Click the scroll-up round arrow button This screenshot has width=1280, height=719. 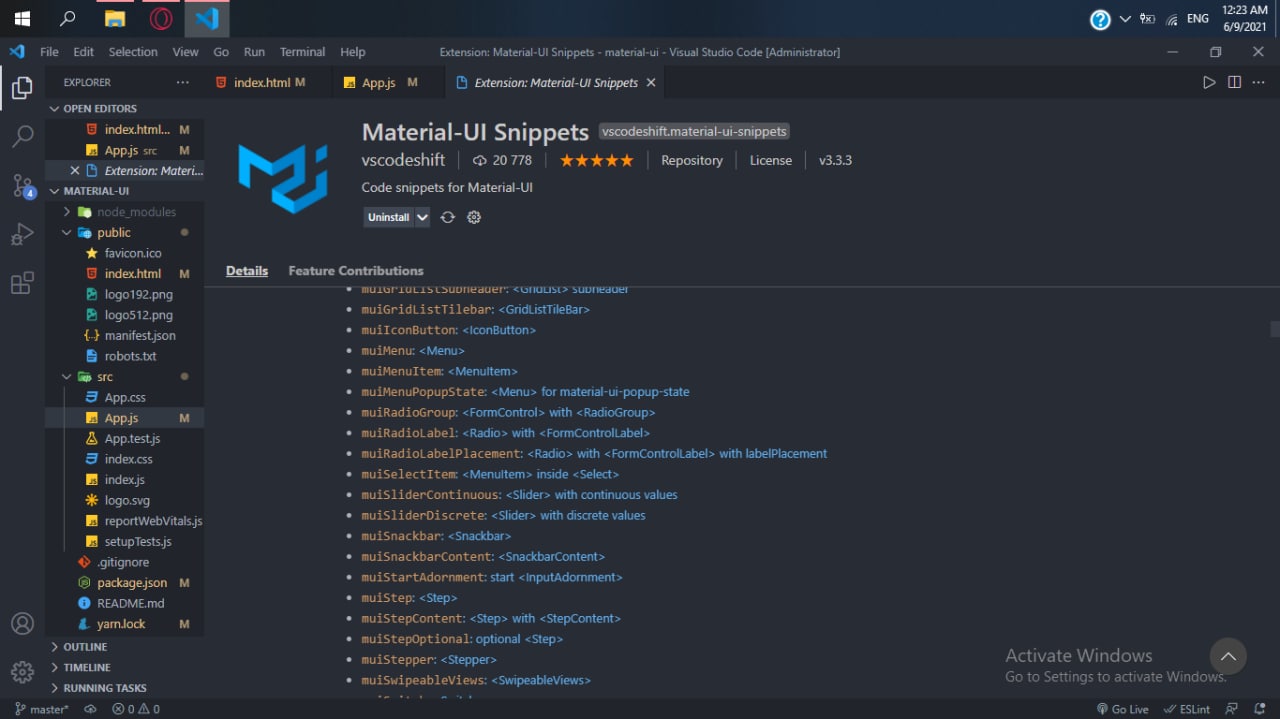point(1228,657)
